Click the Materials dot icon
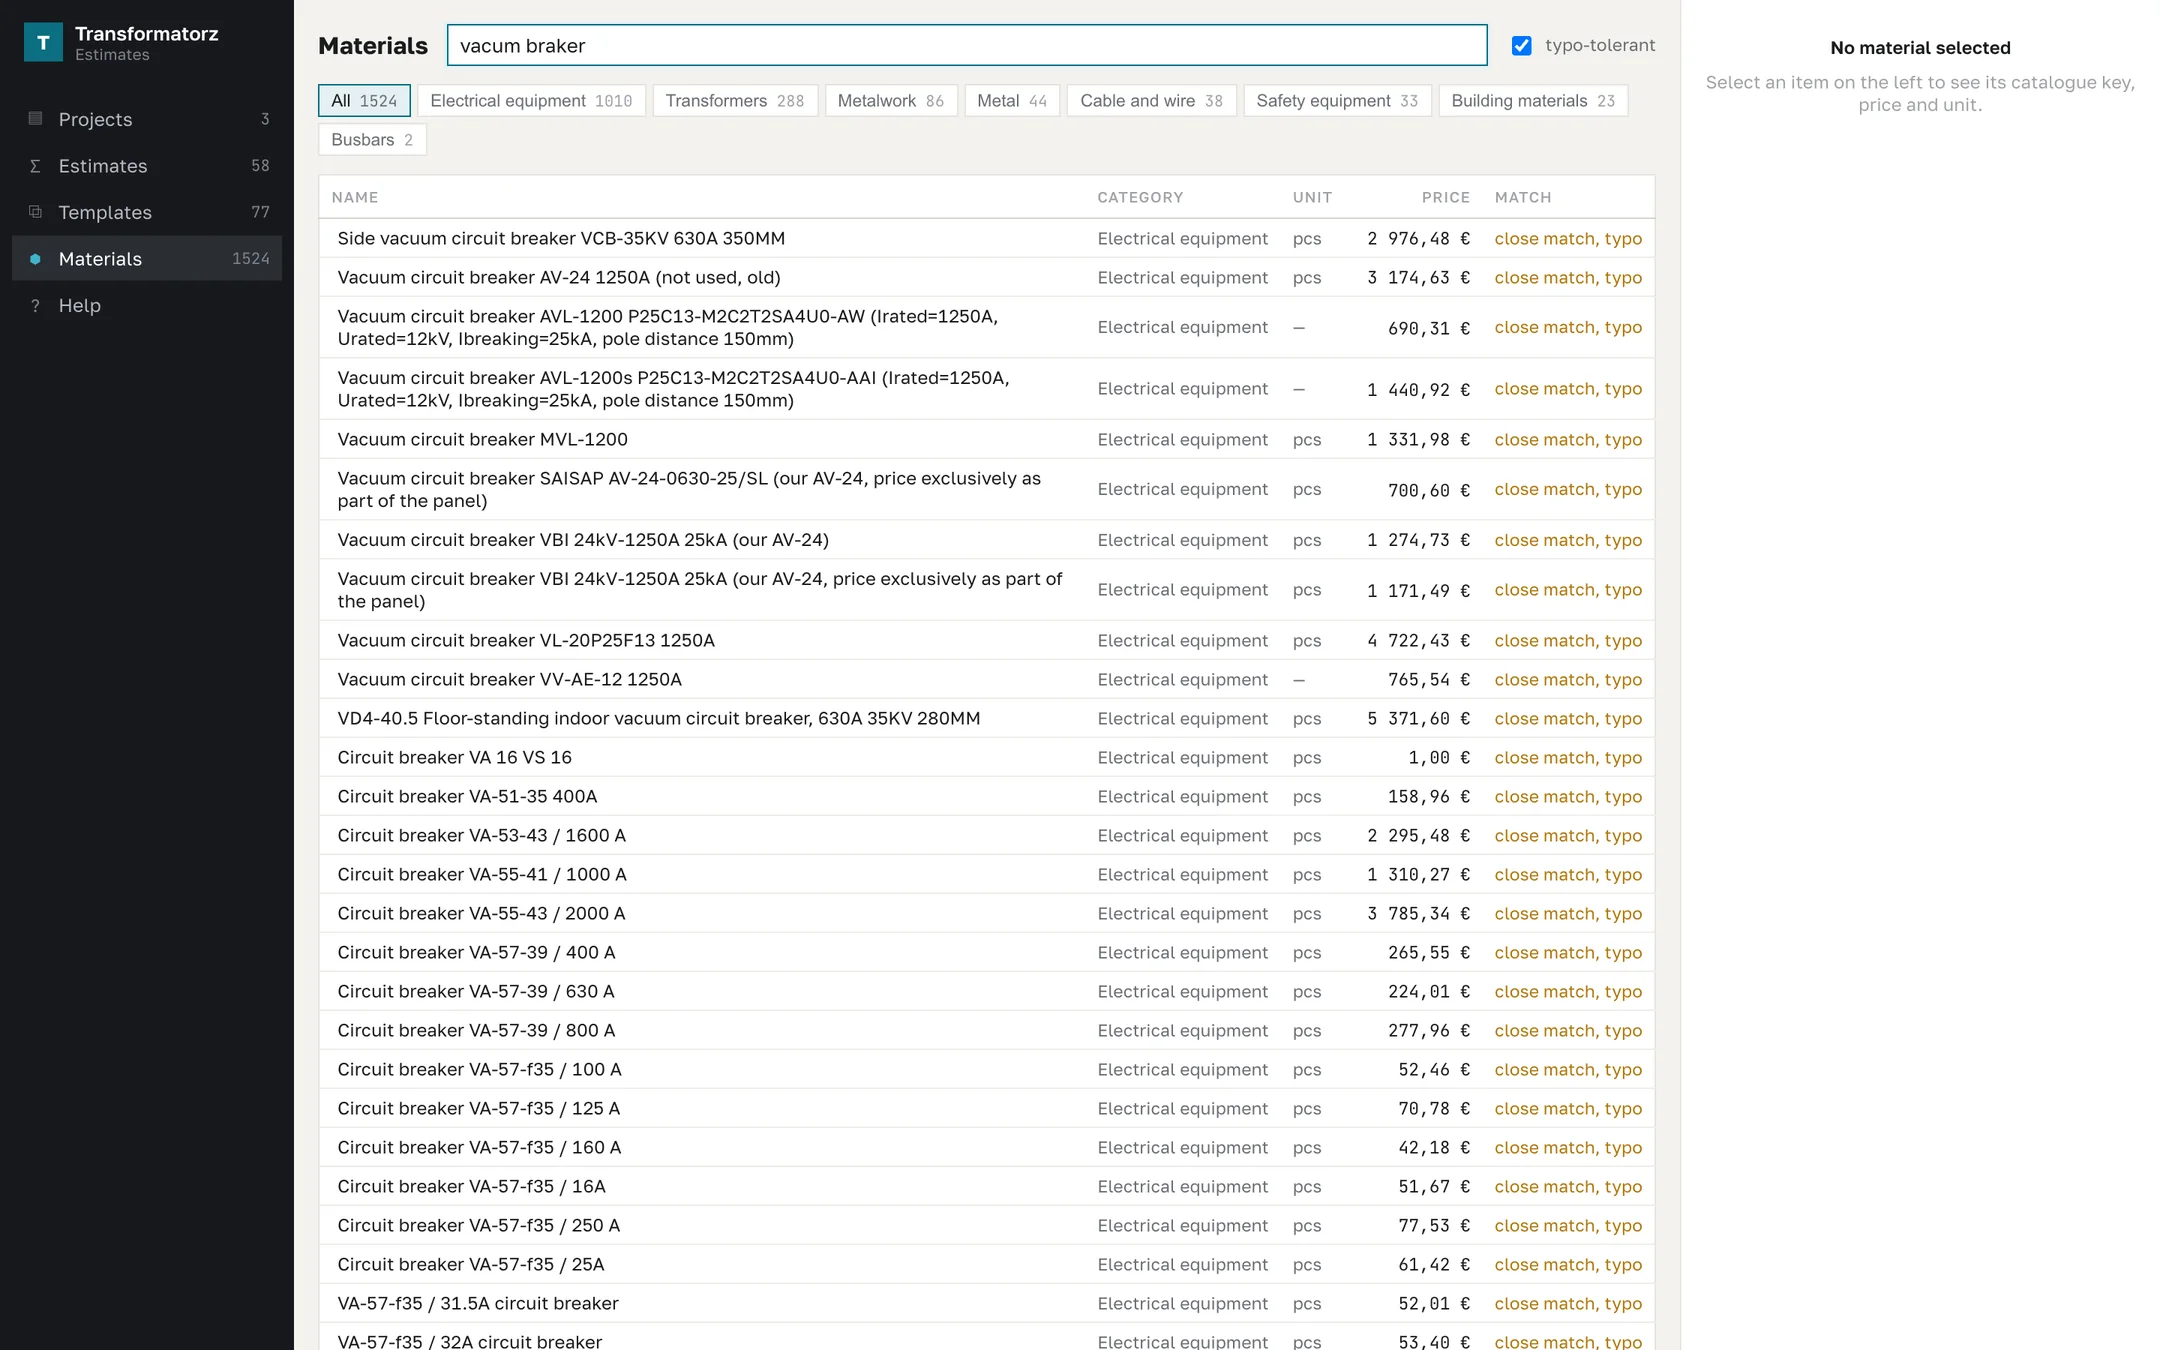The image size is (2160, 1350). click(35, 259)
